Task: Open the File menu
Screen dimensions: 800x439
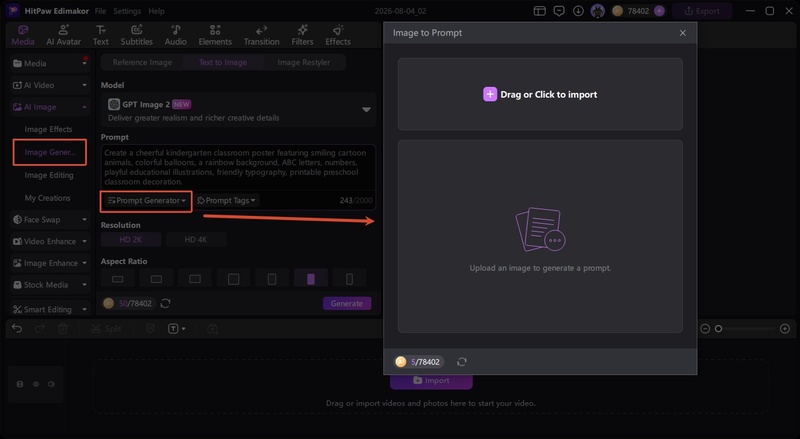Action: coord(101,11)
